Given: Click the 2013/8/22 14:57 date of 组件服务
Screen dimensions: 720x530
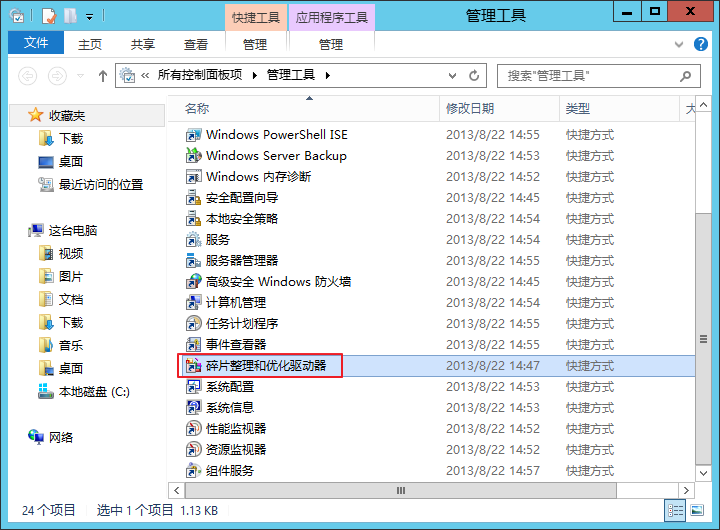Looking at the screenshot, I should (x=493, y=471).
